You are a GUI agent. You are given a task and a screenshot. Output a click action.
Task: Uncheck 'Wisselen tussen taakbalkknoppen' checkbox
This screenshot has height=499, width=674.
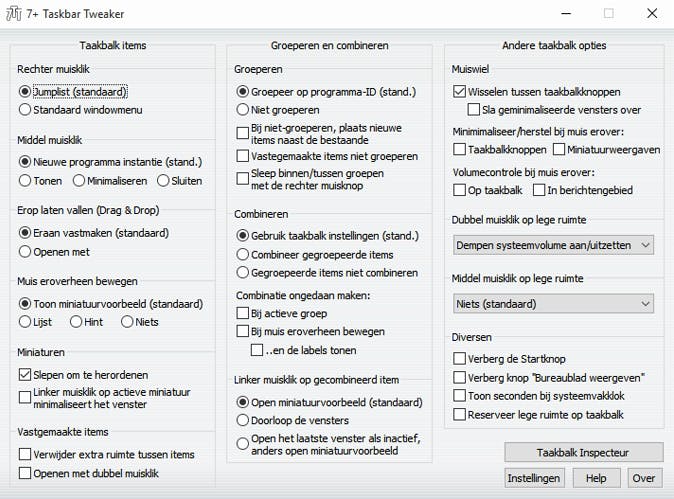coord(460,91)
